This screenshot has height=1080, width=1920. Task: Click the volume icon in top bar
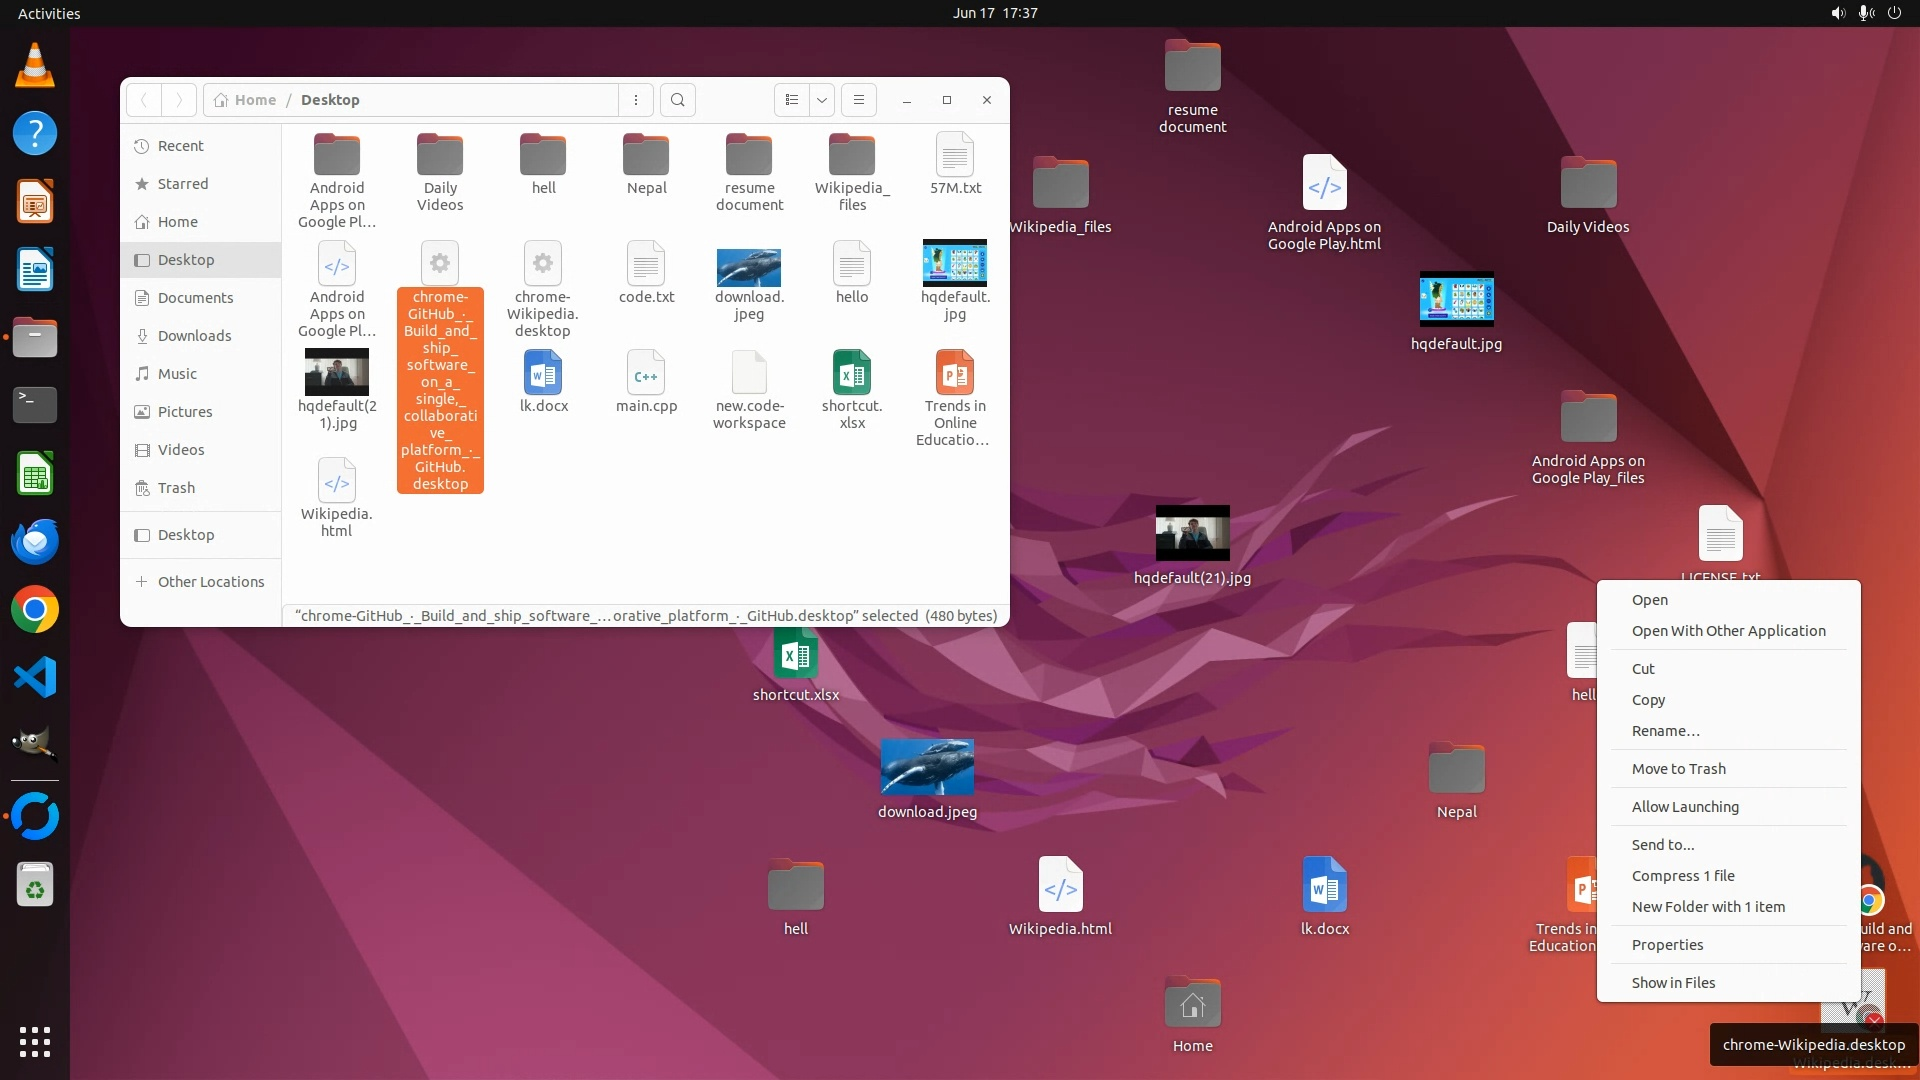(x=1838, y=13)
